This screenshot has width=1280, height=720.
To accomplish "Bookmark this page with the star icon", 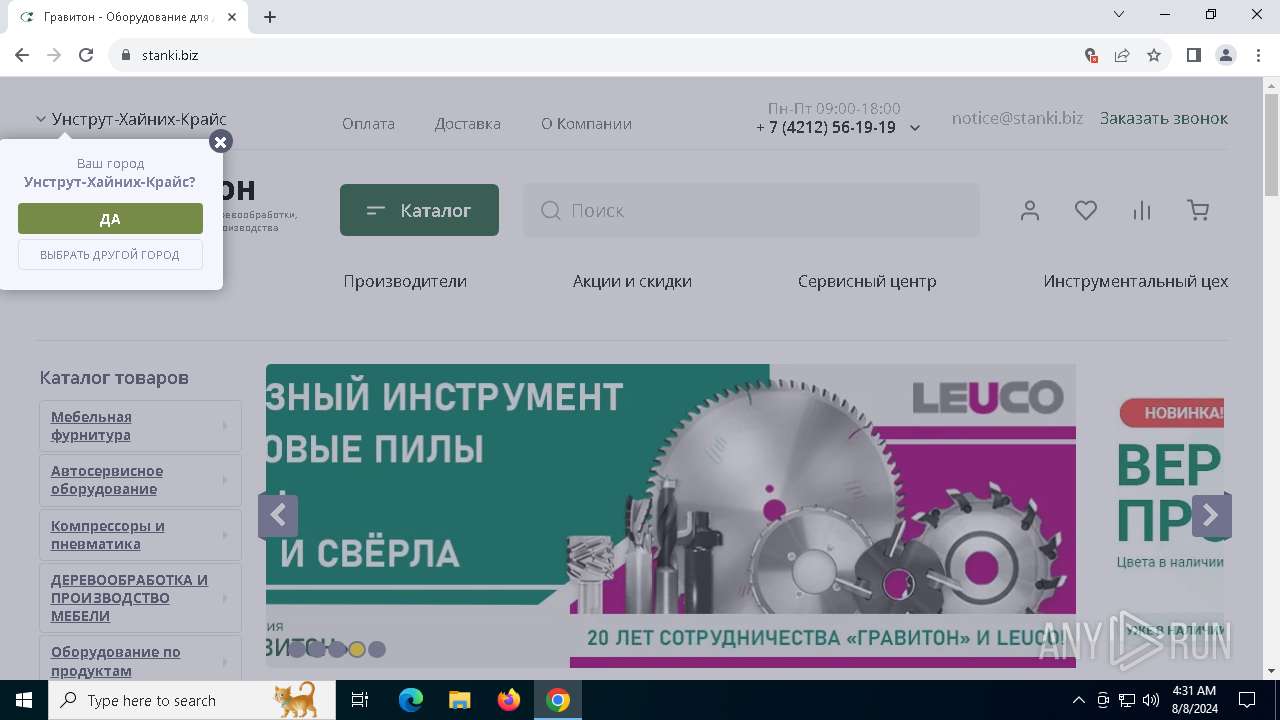I will (1154, 55).
